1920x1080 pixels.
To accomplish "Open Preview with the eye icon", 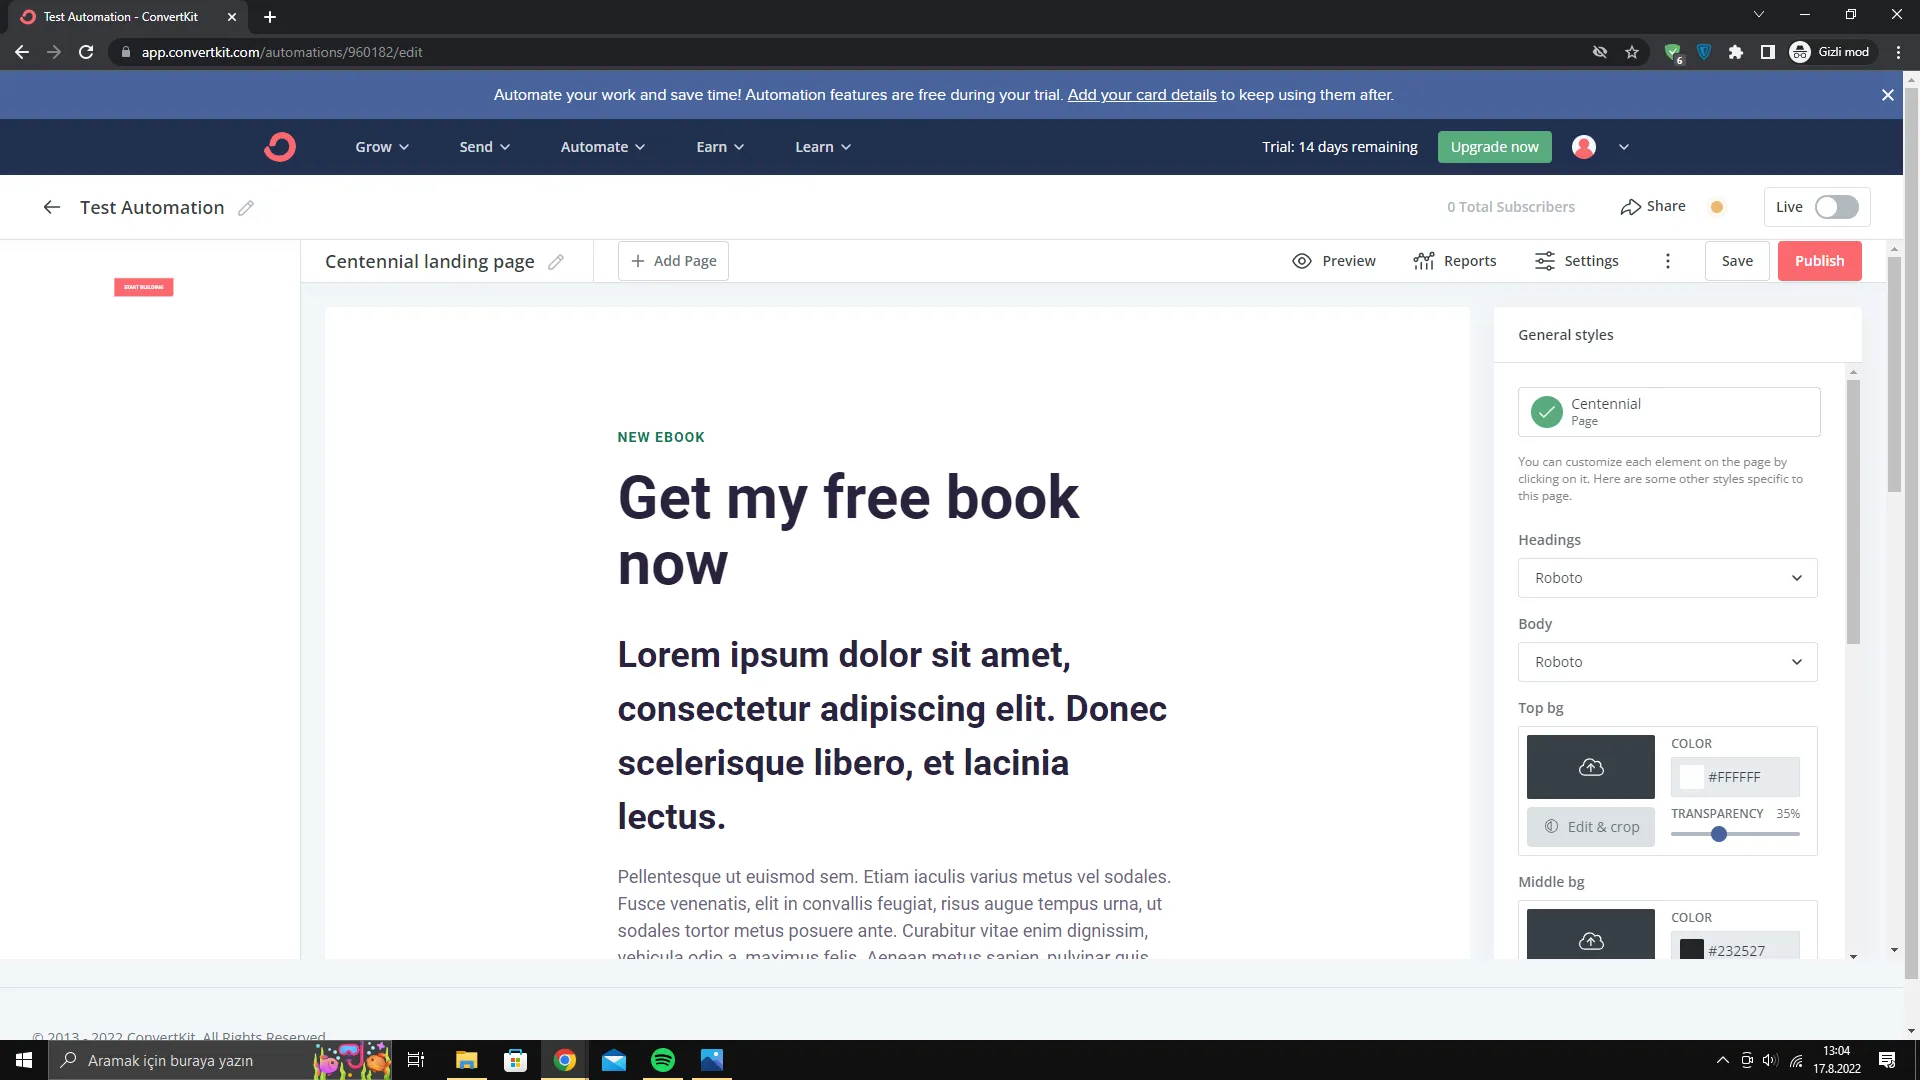I will (x=1302, y=261).
